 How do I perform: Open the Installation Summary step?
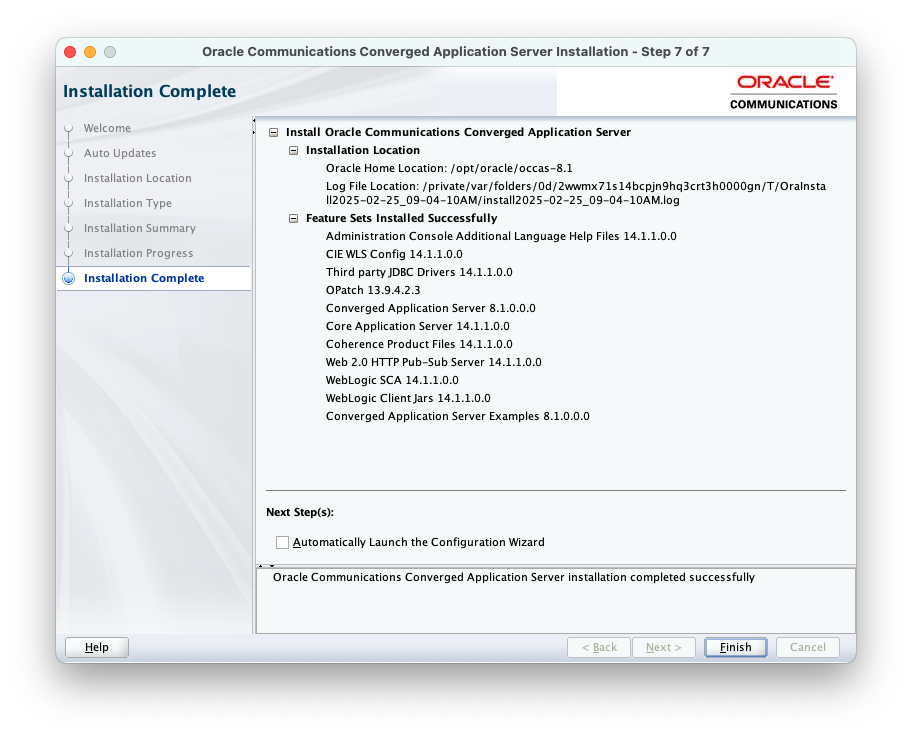click(x=140, y=228)
